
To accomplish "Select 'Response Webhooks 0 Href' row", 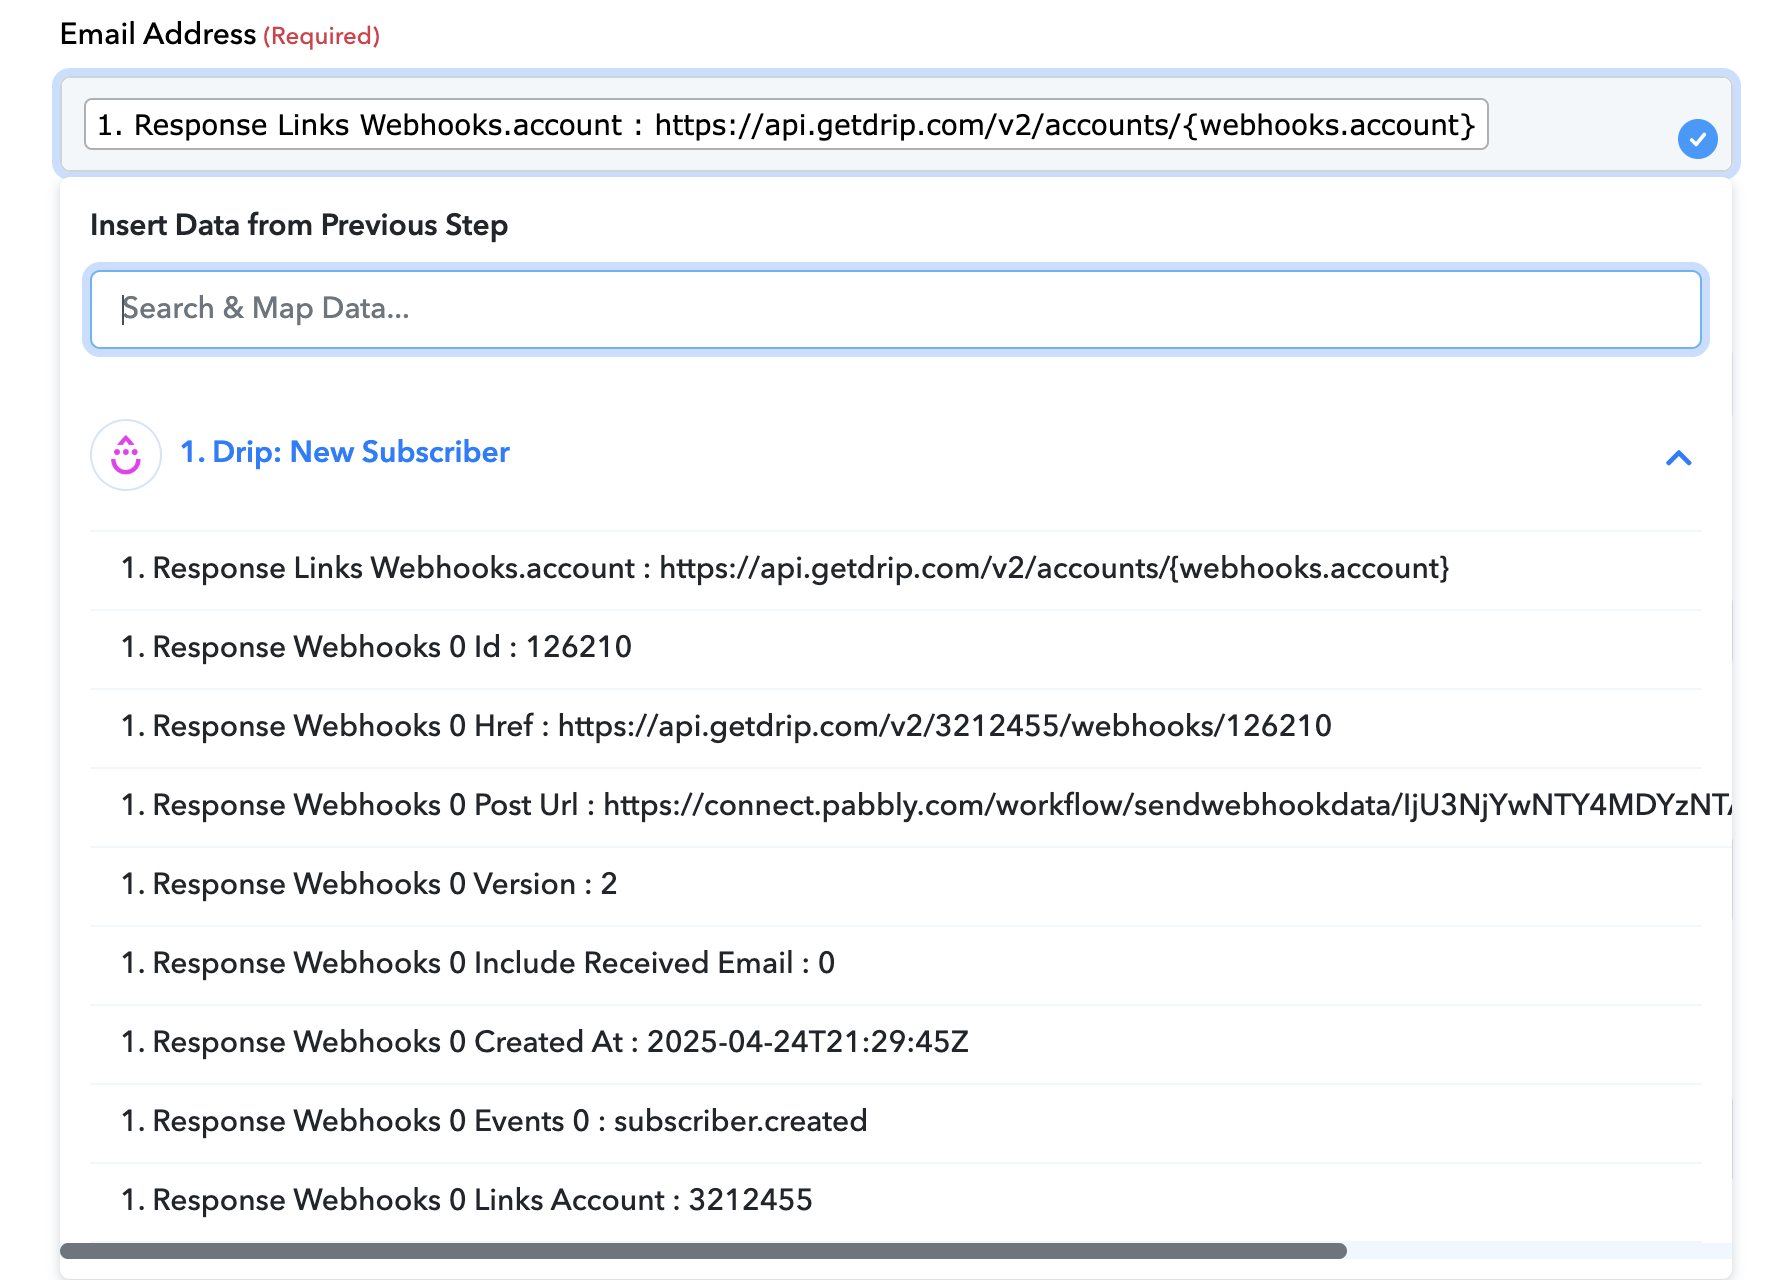I will point(896,727).
